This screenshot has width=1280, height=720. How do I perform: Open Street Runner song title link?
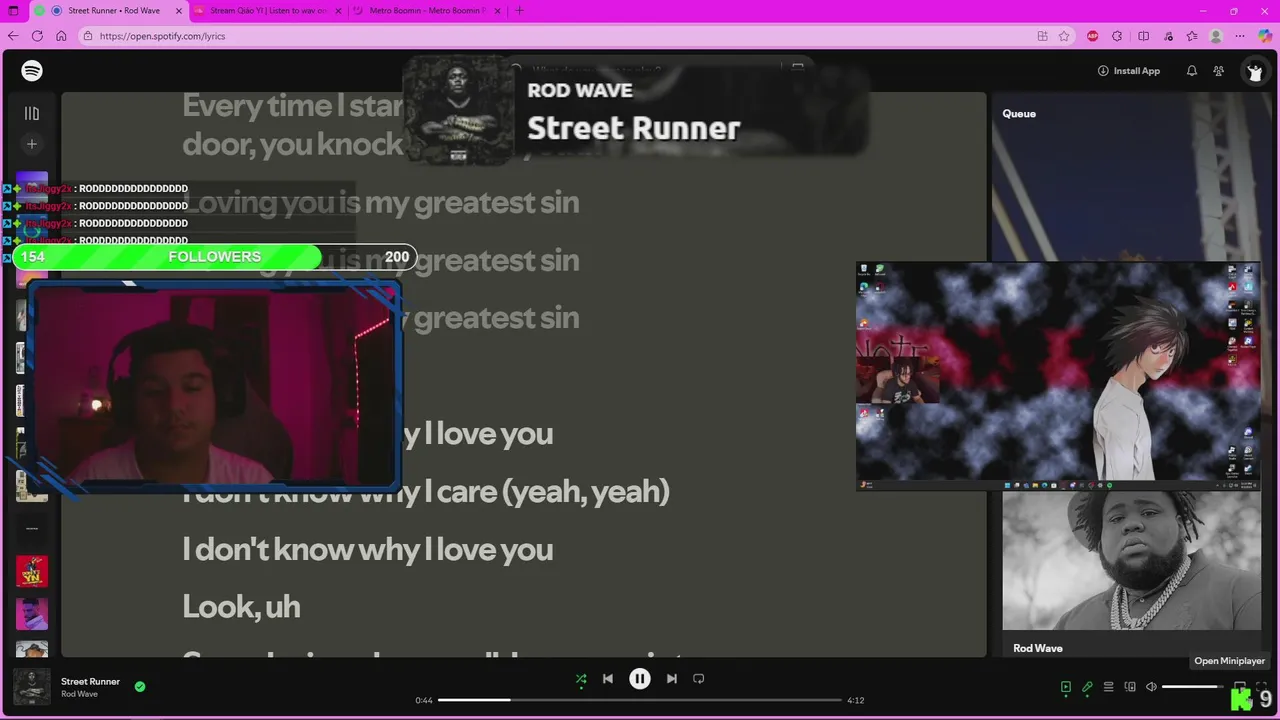(x=90, y=682)
